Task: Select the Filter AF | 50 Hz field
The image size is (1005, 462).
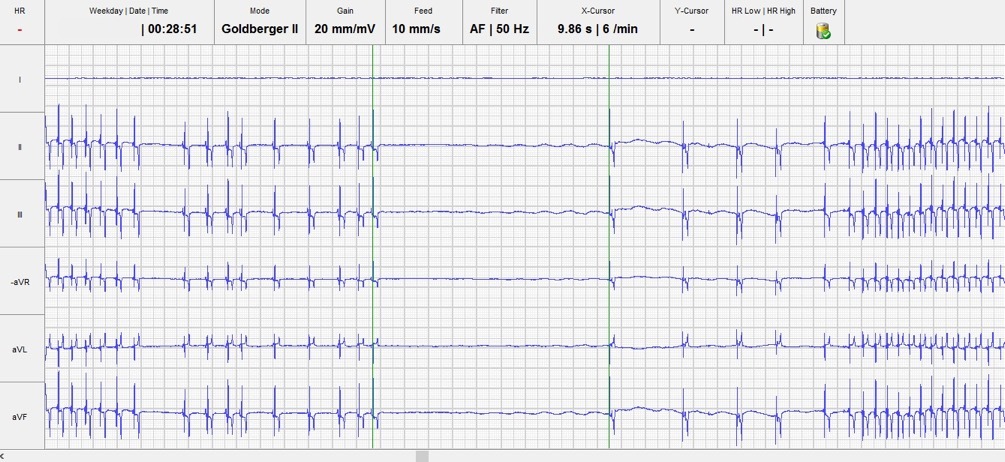Action: 499,29
